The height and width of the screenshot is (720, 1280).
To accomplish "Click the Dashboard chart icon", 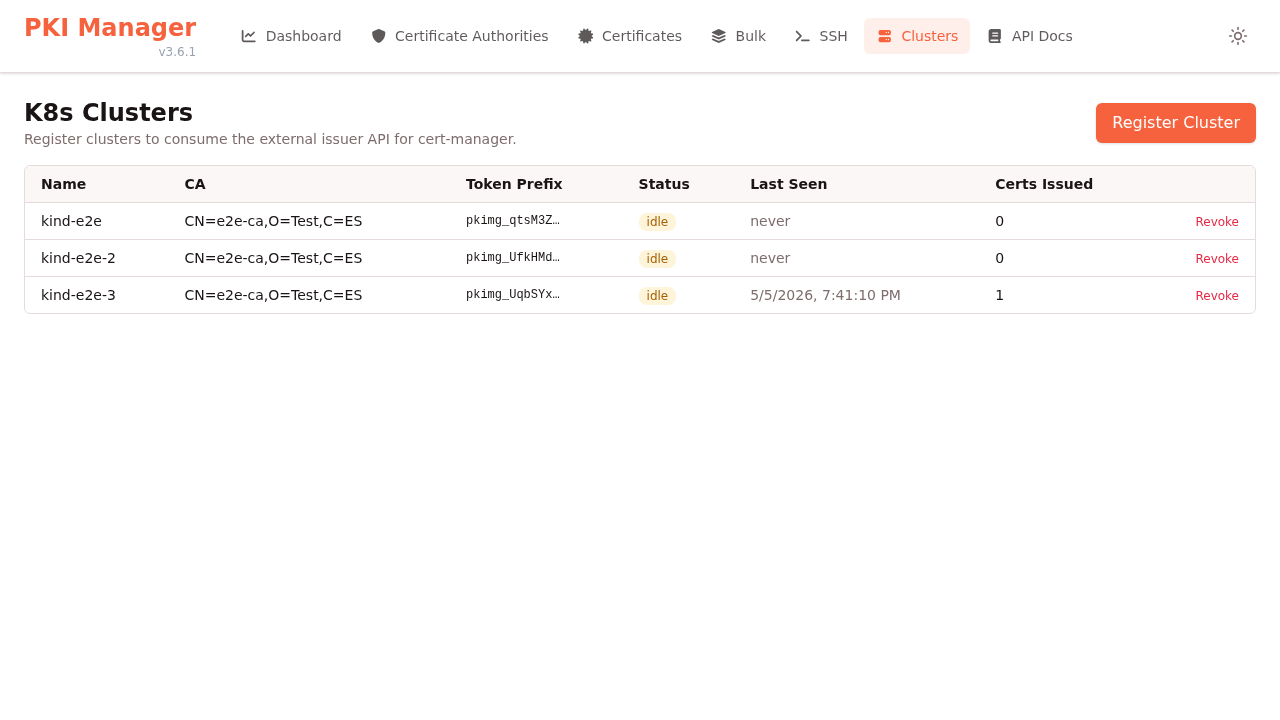I will tap(249, 36).
